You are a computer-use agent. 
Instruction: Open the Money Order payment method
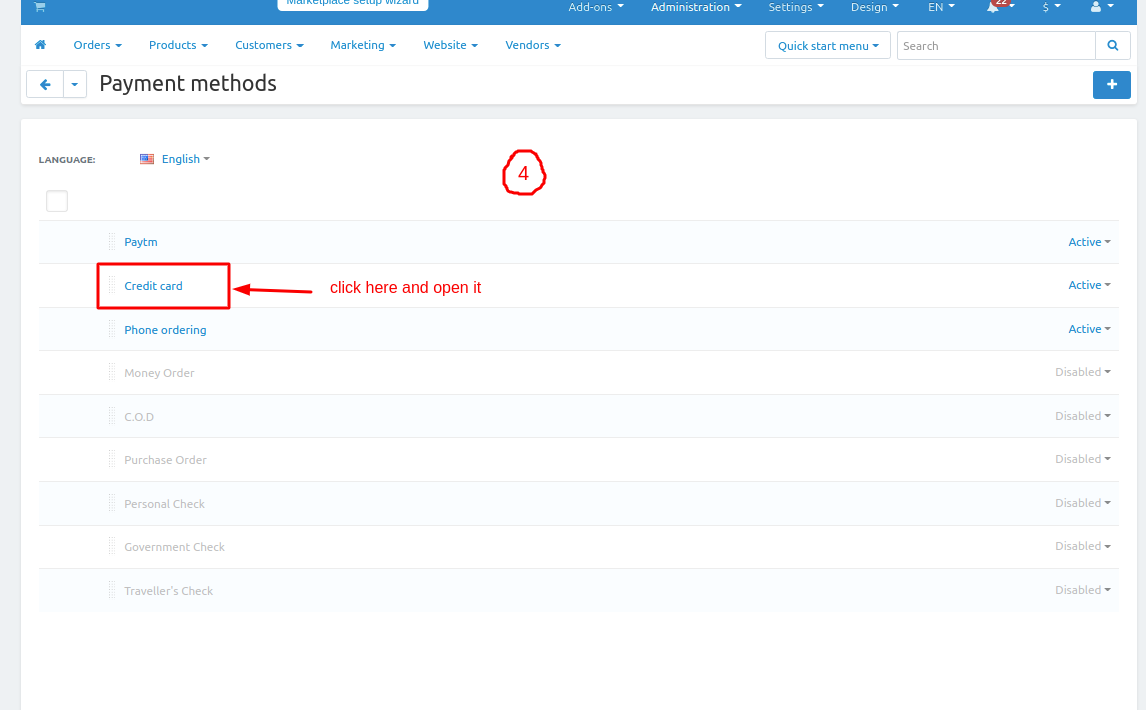pyautogui.click(x=159, y=373)
